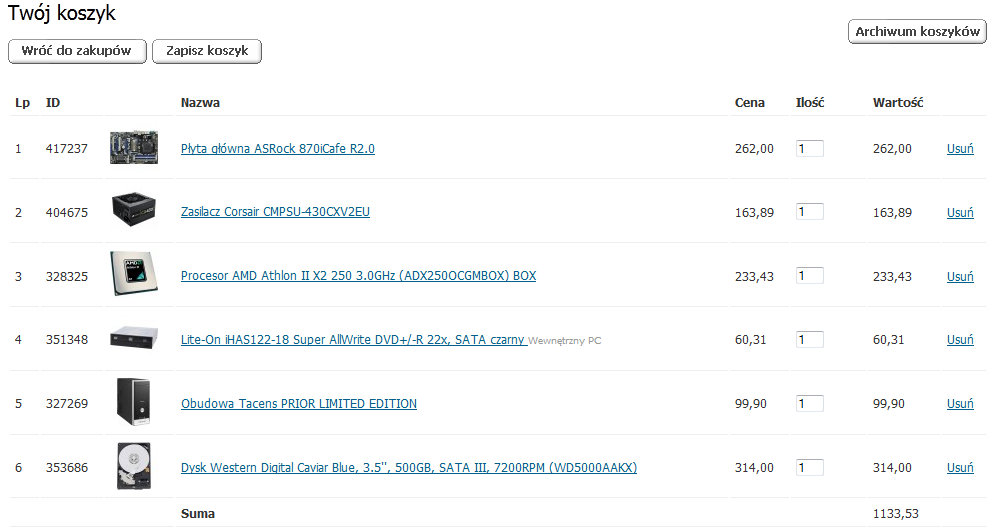Viewport: 996px width, 529px height.
Task: Save the cart with 'Zapisz koszyk'
Action: tap(207, 51)
